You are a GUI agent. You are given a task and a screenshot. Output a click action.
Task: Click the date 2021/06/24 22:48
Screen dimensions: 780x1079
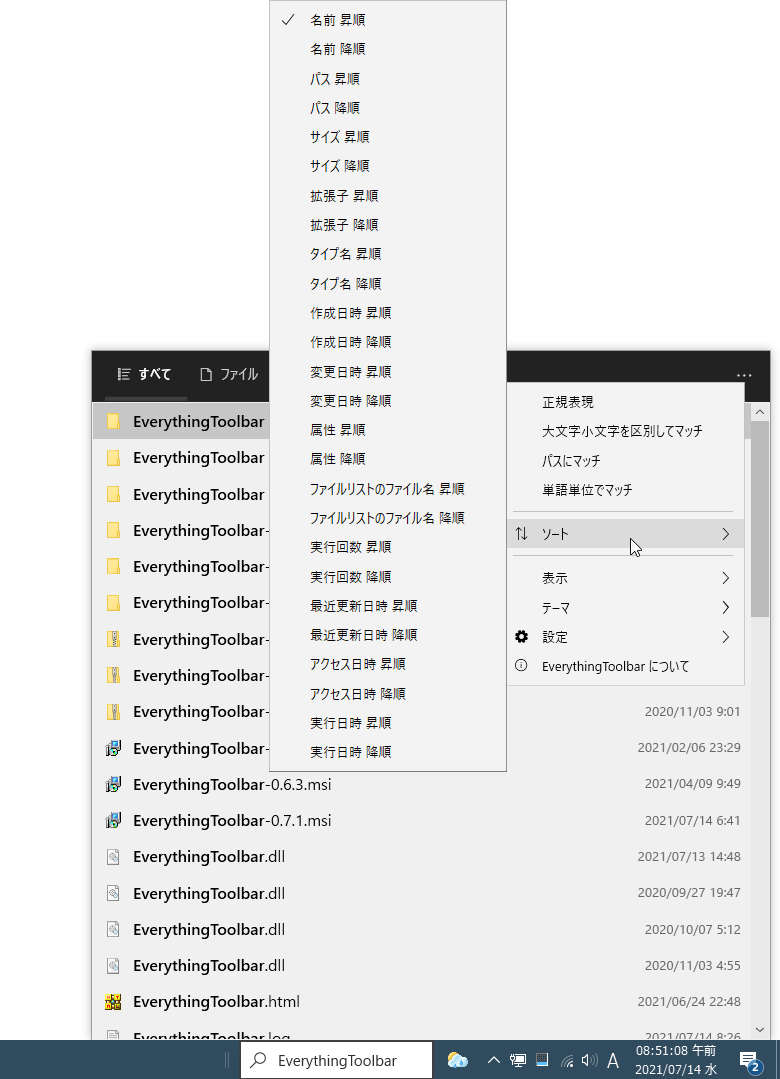(689, 1002)
